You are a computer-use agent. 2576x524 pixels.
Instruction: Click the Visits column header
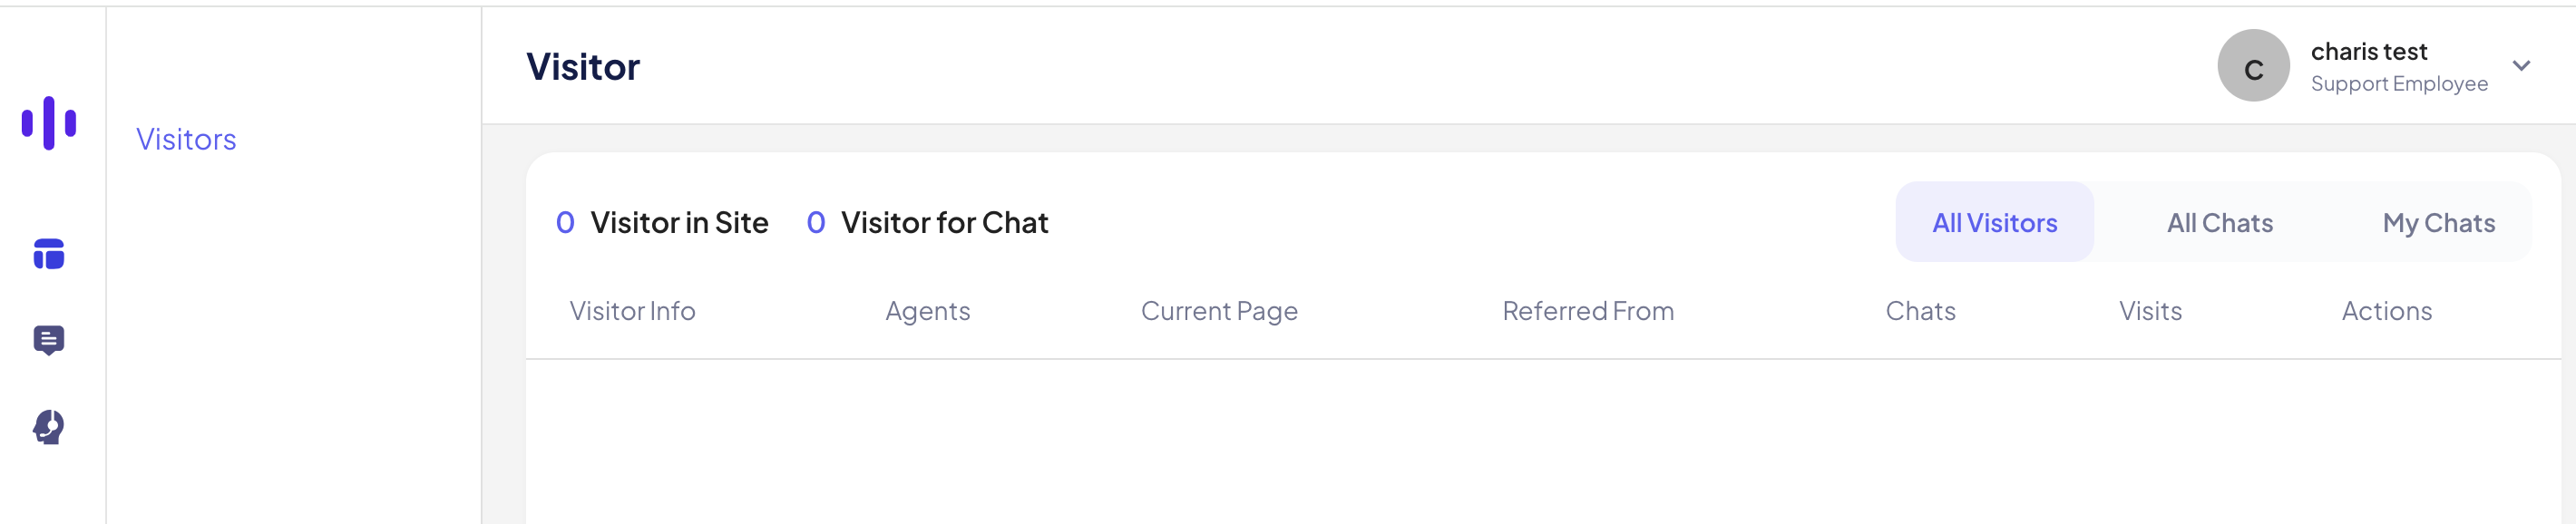tap(2150, 311)
